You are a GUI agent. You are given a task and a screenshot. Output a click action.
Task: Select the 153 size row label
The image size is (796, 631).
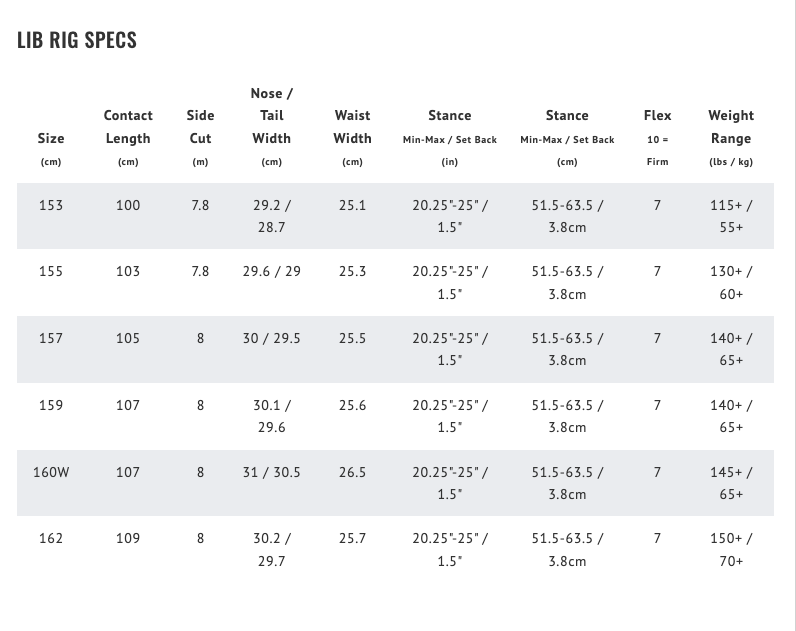(x=51, y=205)
